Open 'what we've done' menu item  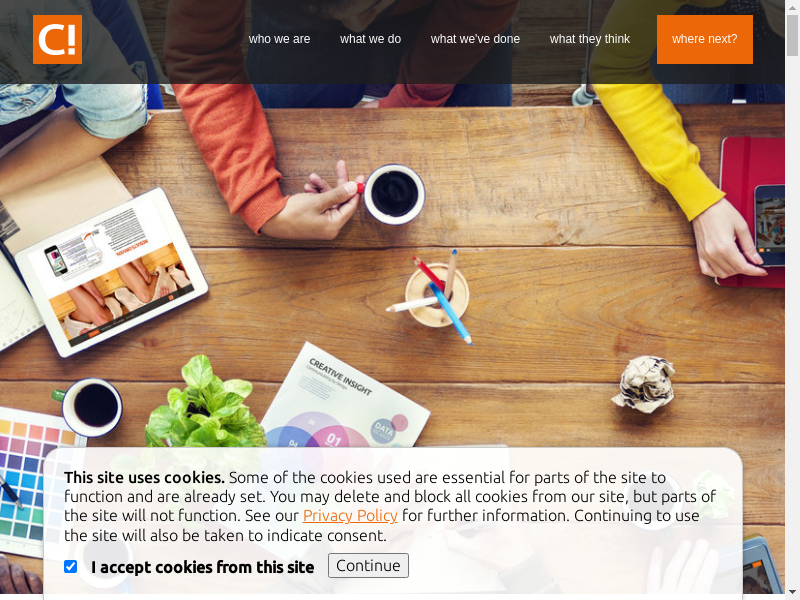475,39
